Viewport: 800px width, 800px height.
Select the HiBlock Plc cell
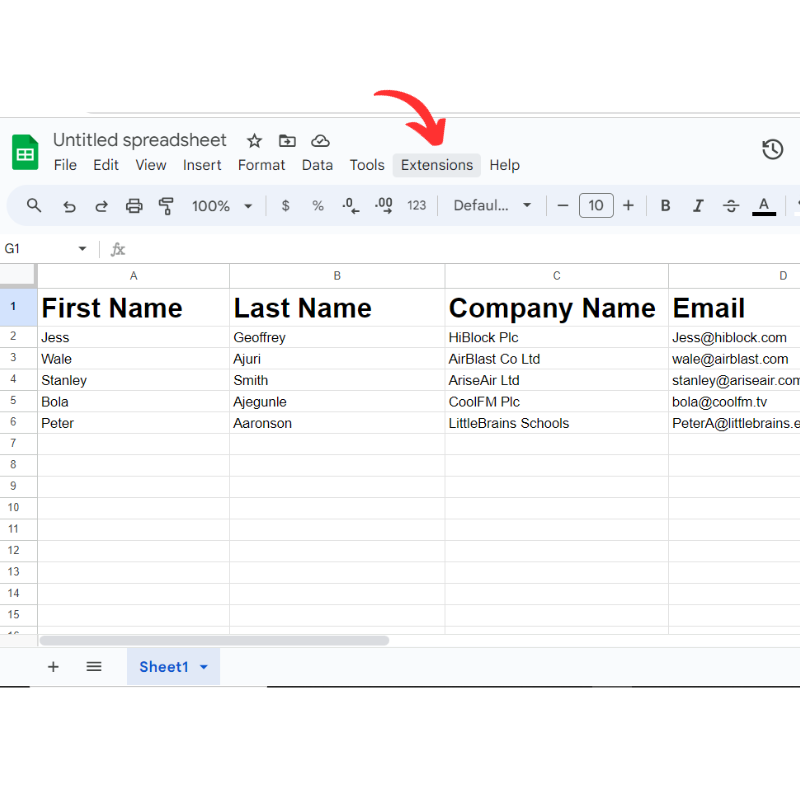pos(557,337)
